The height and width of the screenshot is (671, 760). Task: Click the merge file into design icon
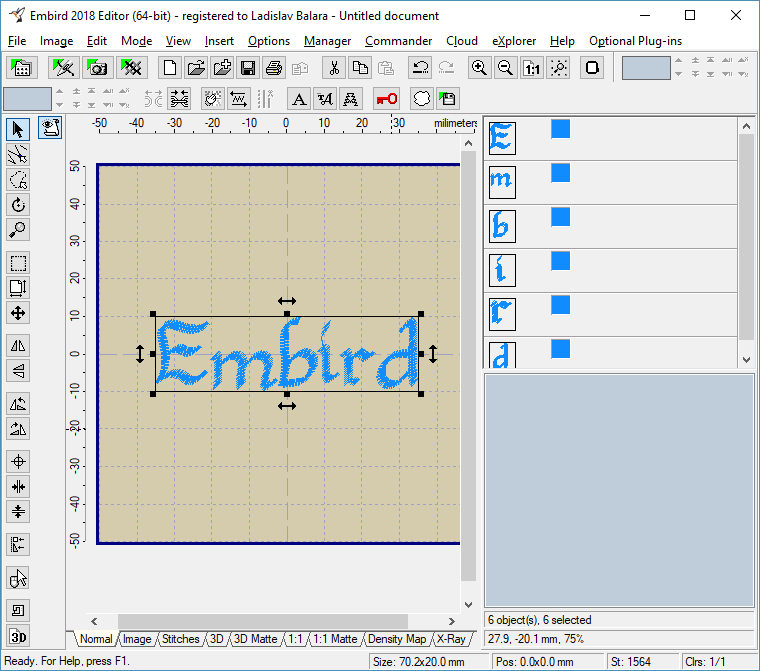tap(222, 68)
